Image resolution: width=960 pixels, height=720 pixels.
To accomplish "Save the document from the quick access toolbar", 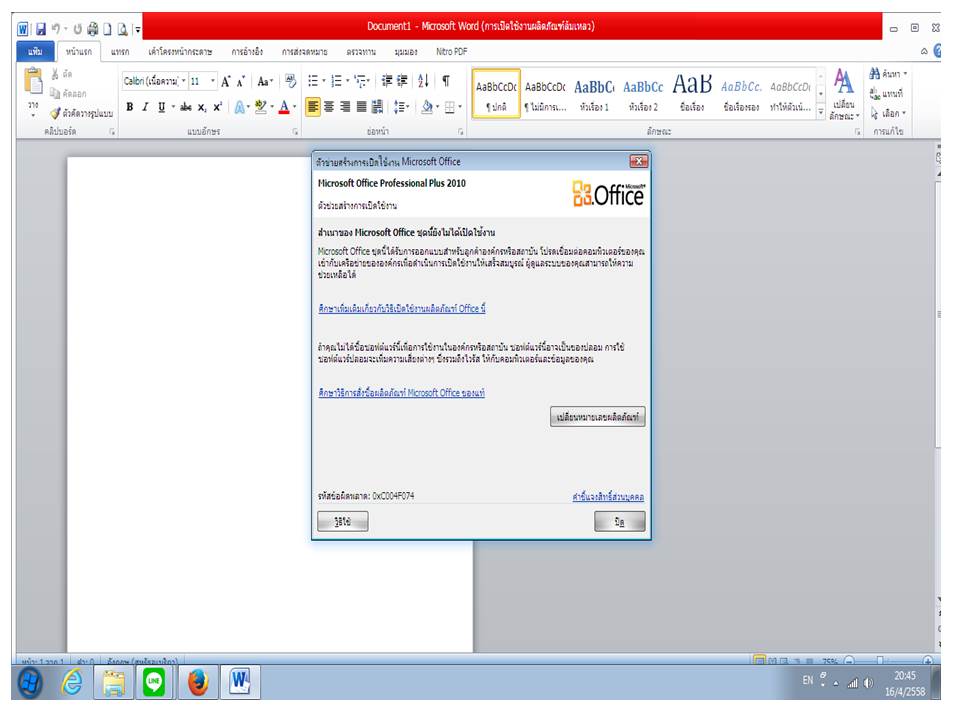I will (40, 29).
